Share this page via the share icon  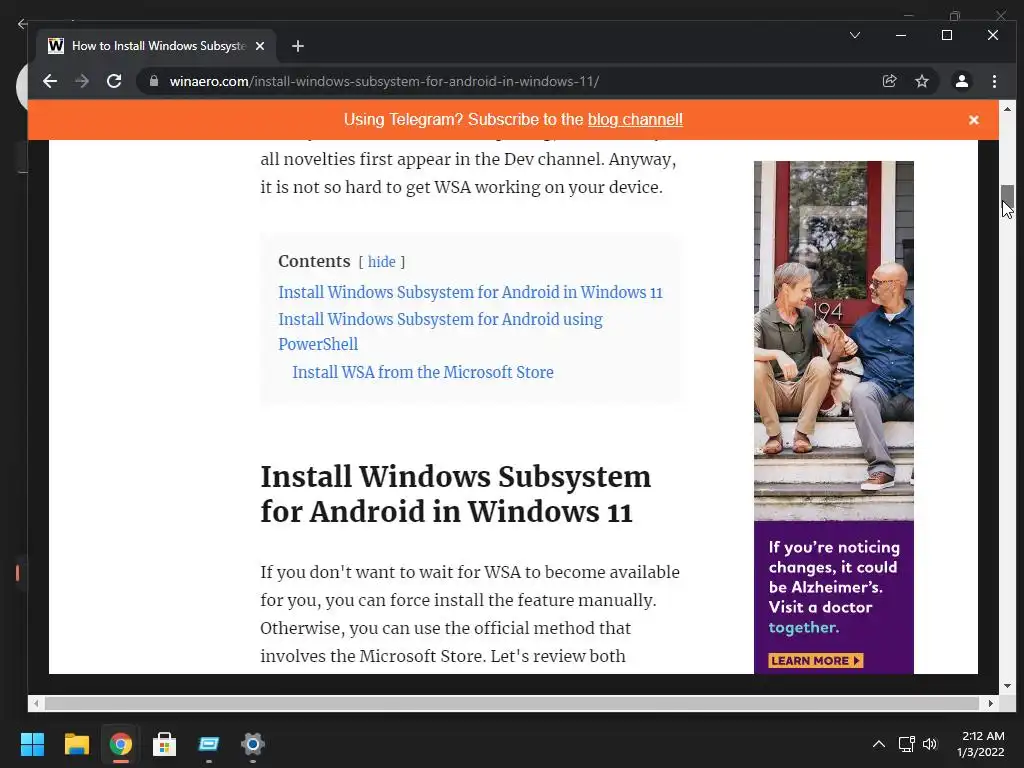tap(889, 81)
